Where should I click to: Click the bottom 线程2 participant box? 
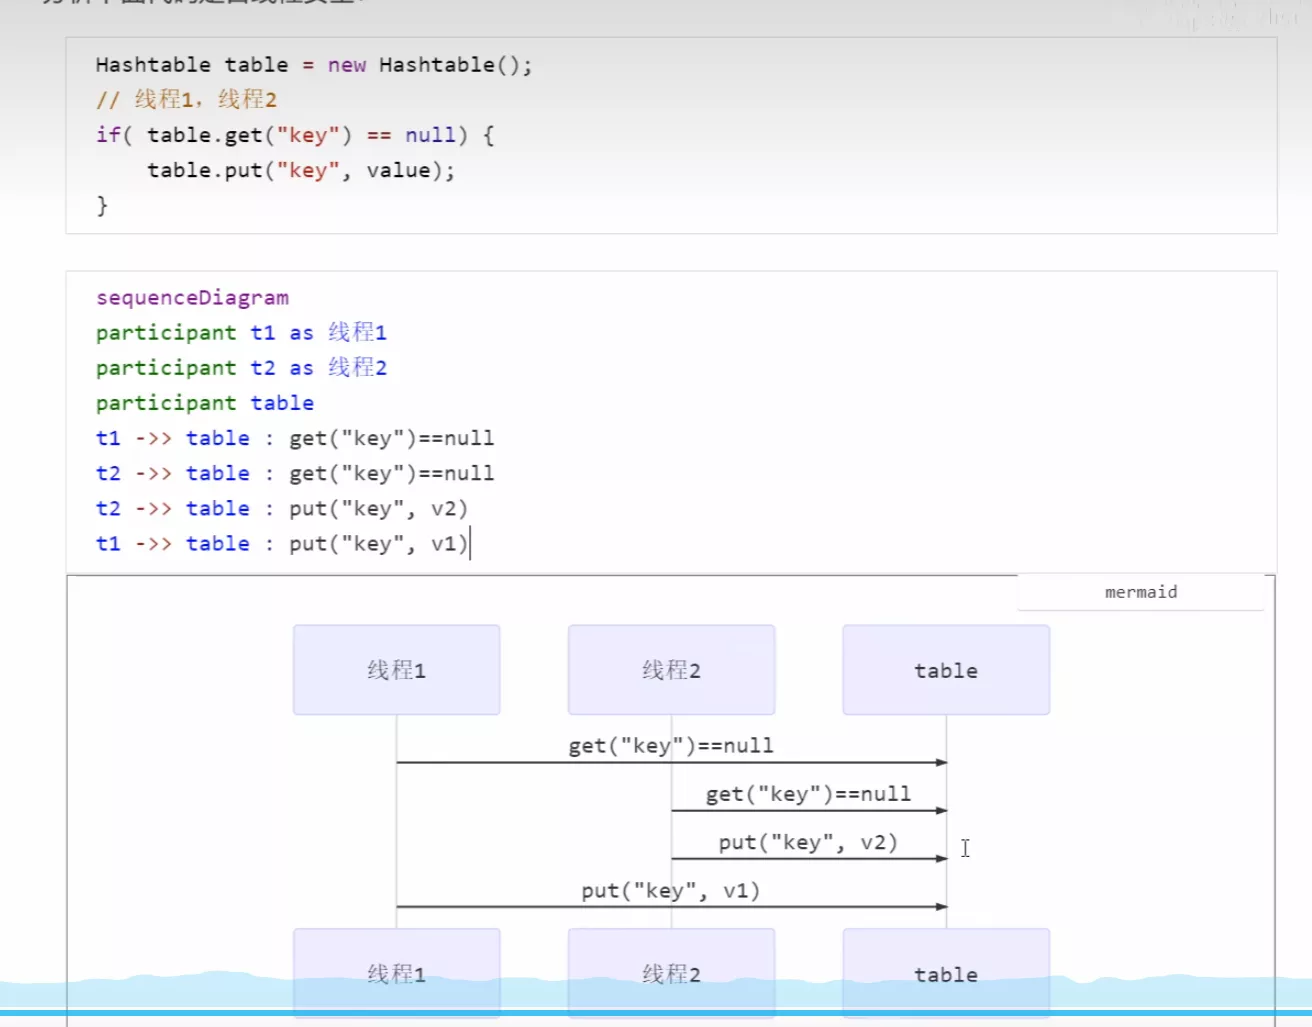point(671,973)
